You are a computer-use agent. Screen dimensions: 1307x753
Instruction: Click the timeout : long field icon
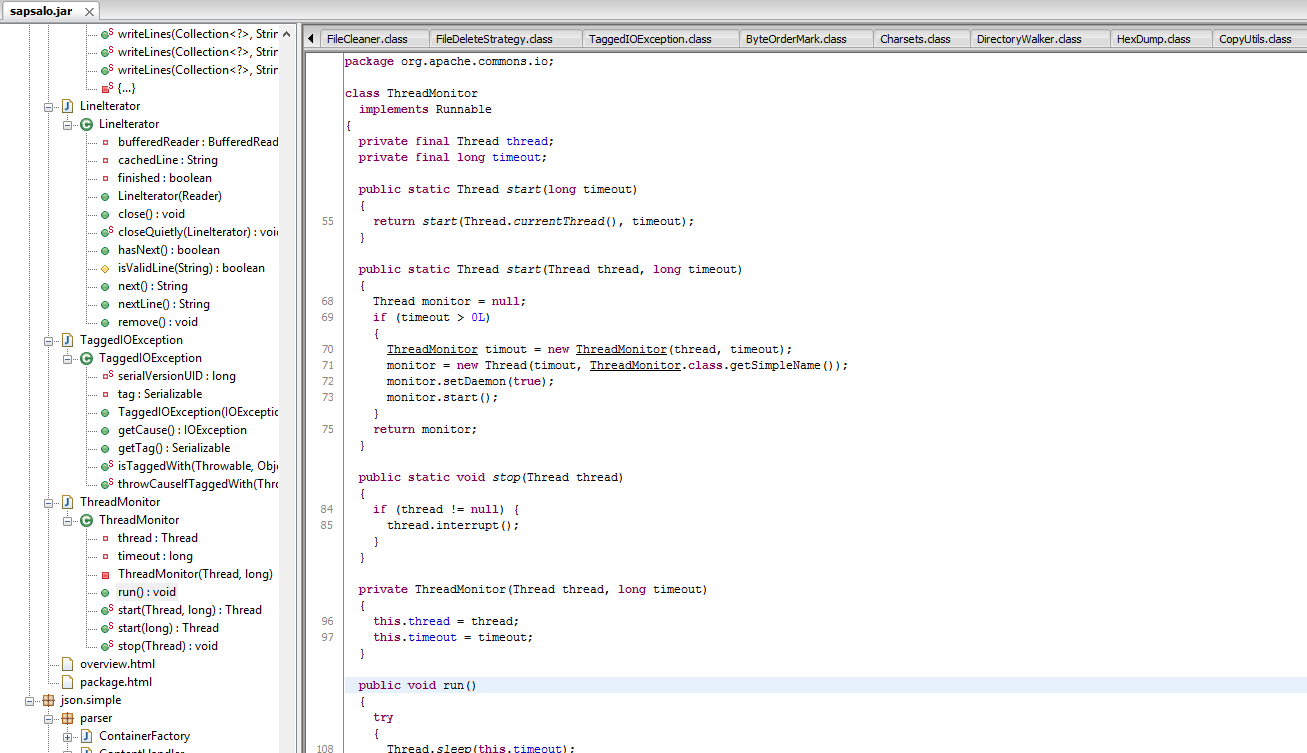click(x=105, y=556)
